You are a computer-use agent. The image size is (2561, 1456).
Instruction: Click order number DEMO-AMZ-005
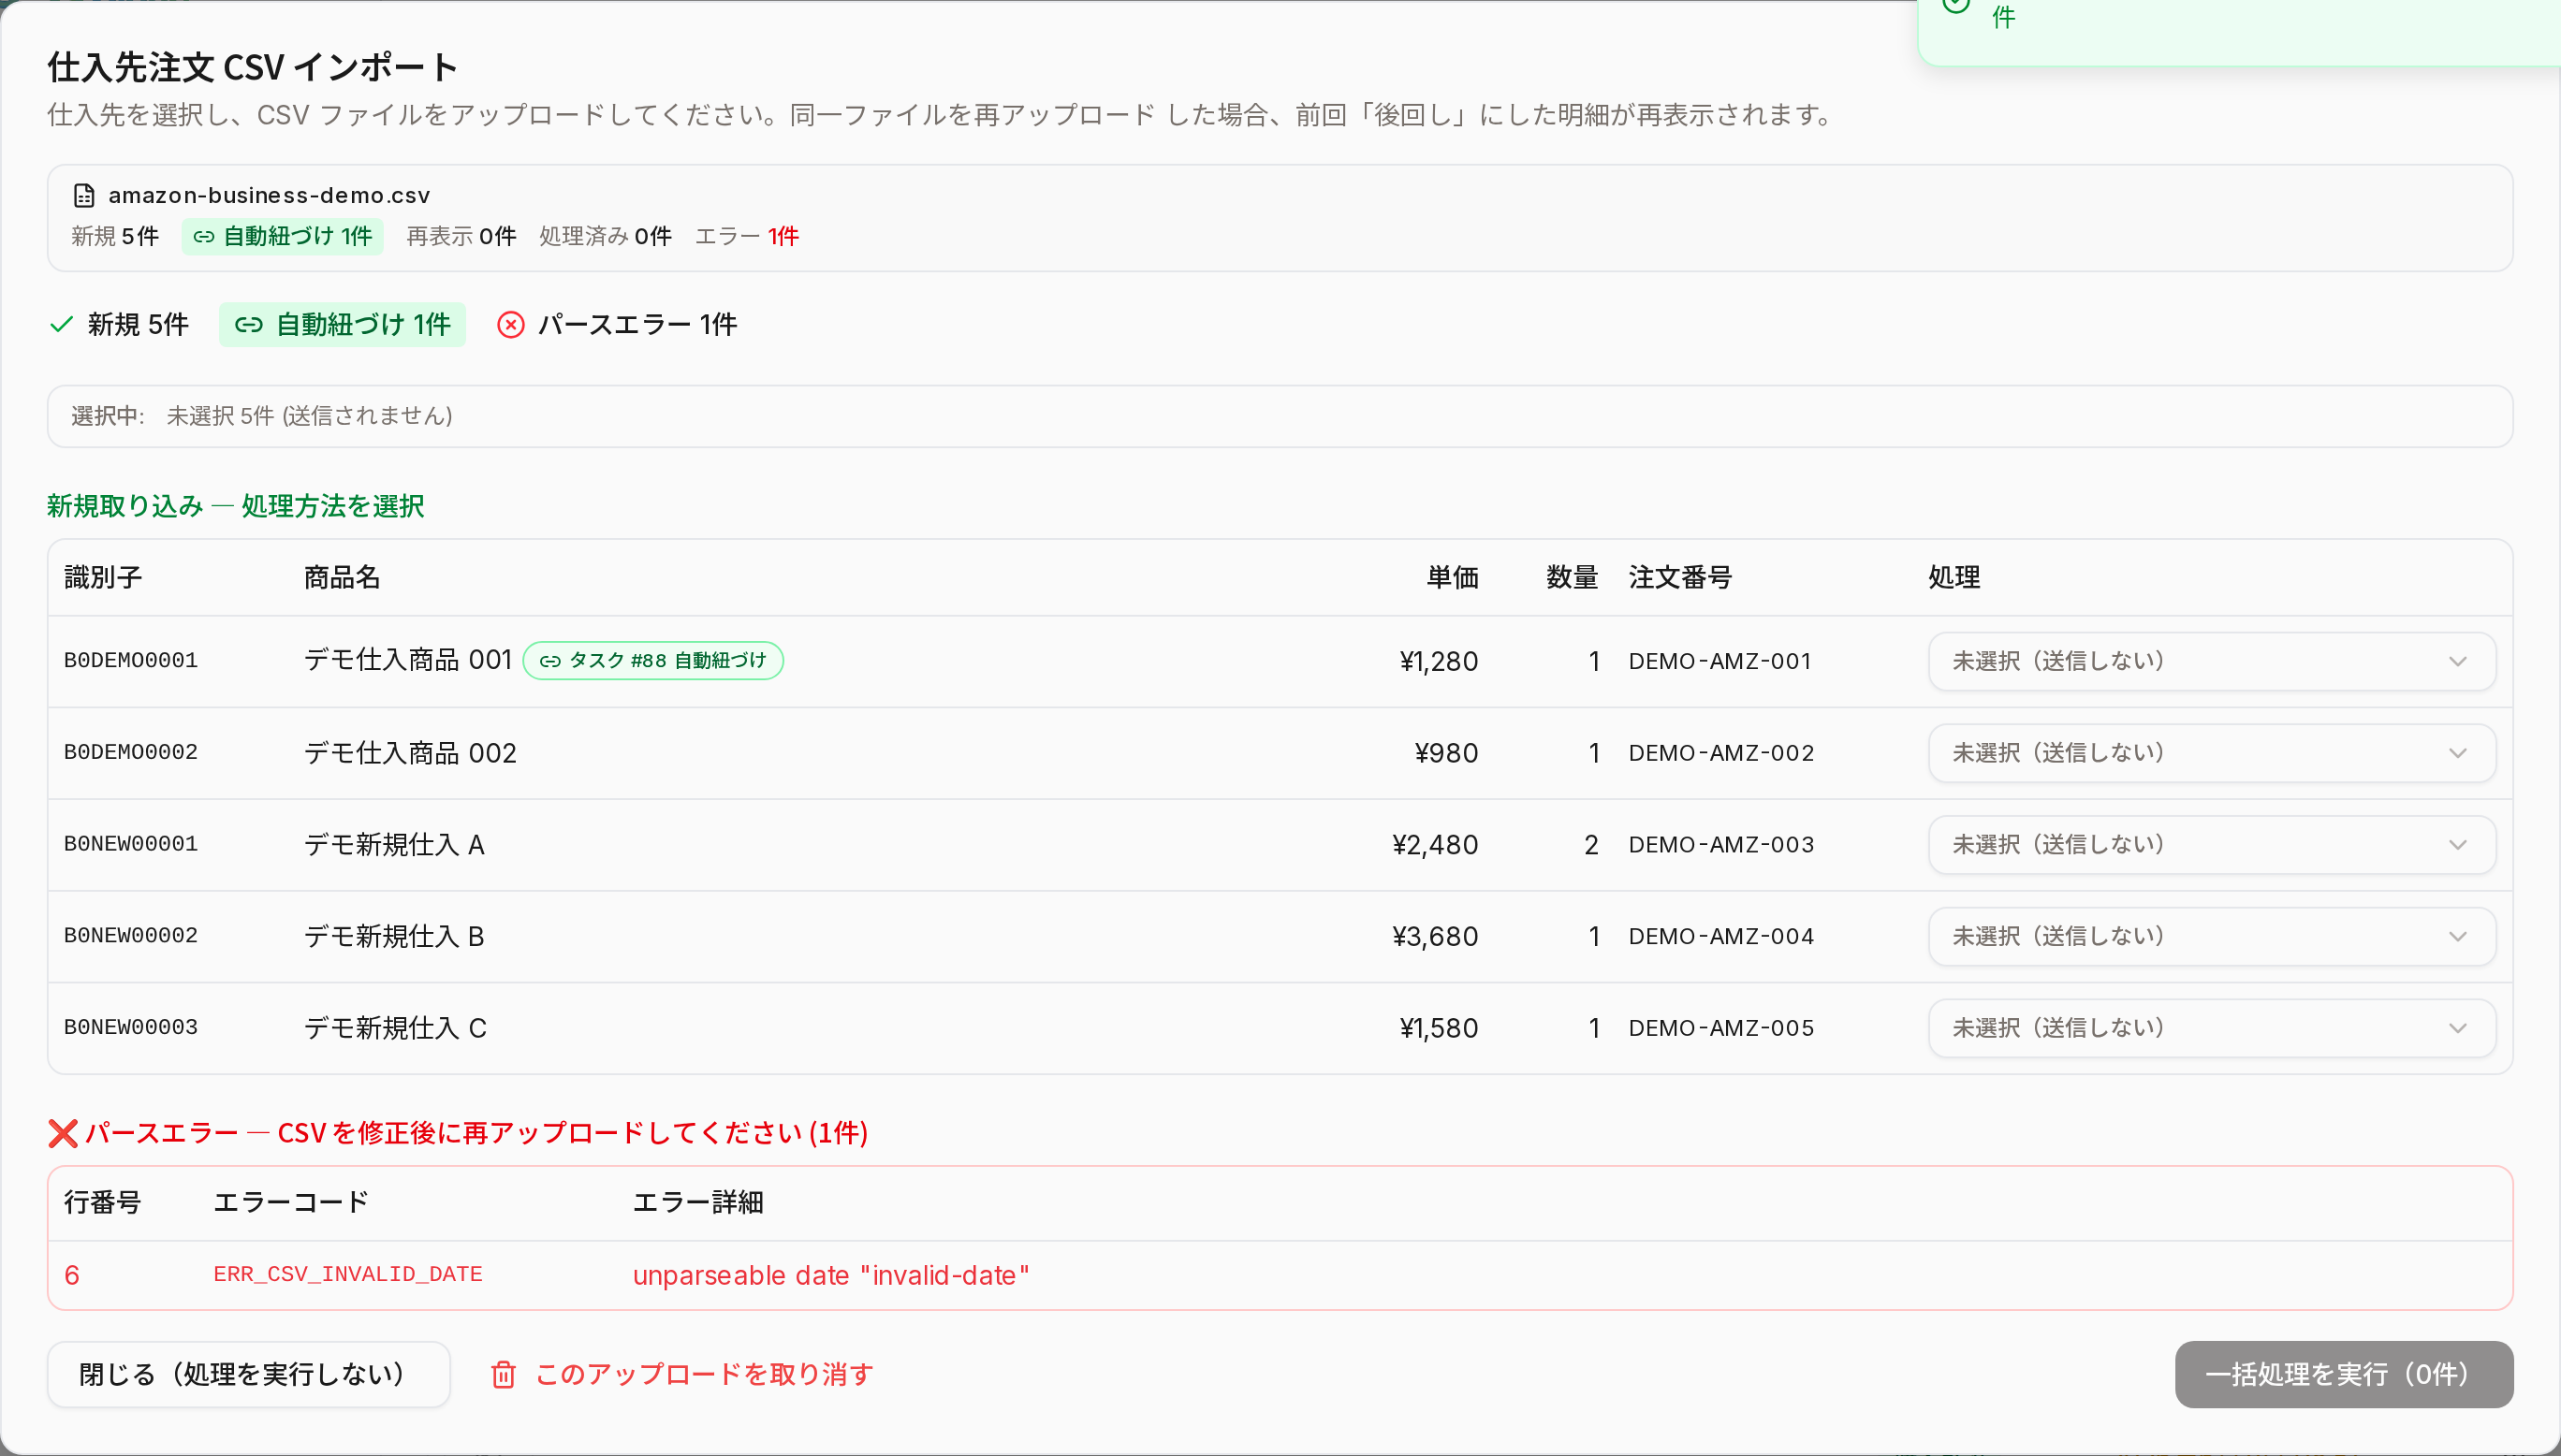point(1721,1028)
